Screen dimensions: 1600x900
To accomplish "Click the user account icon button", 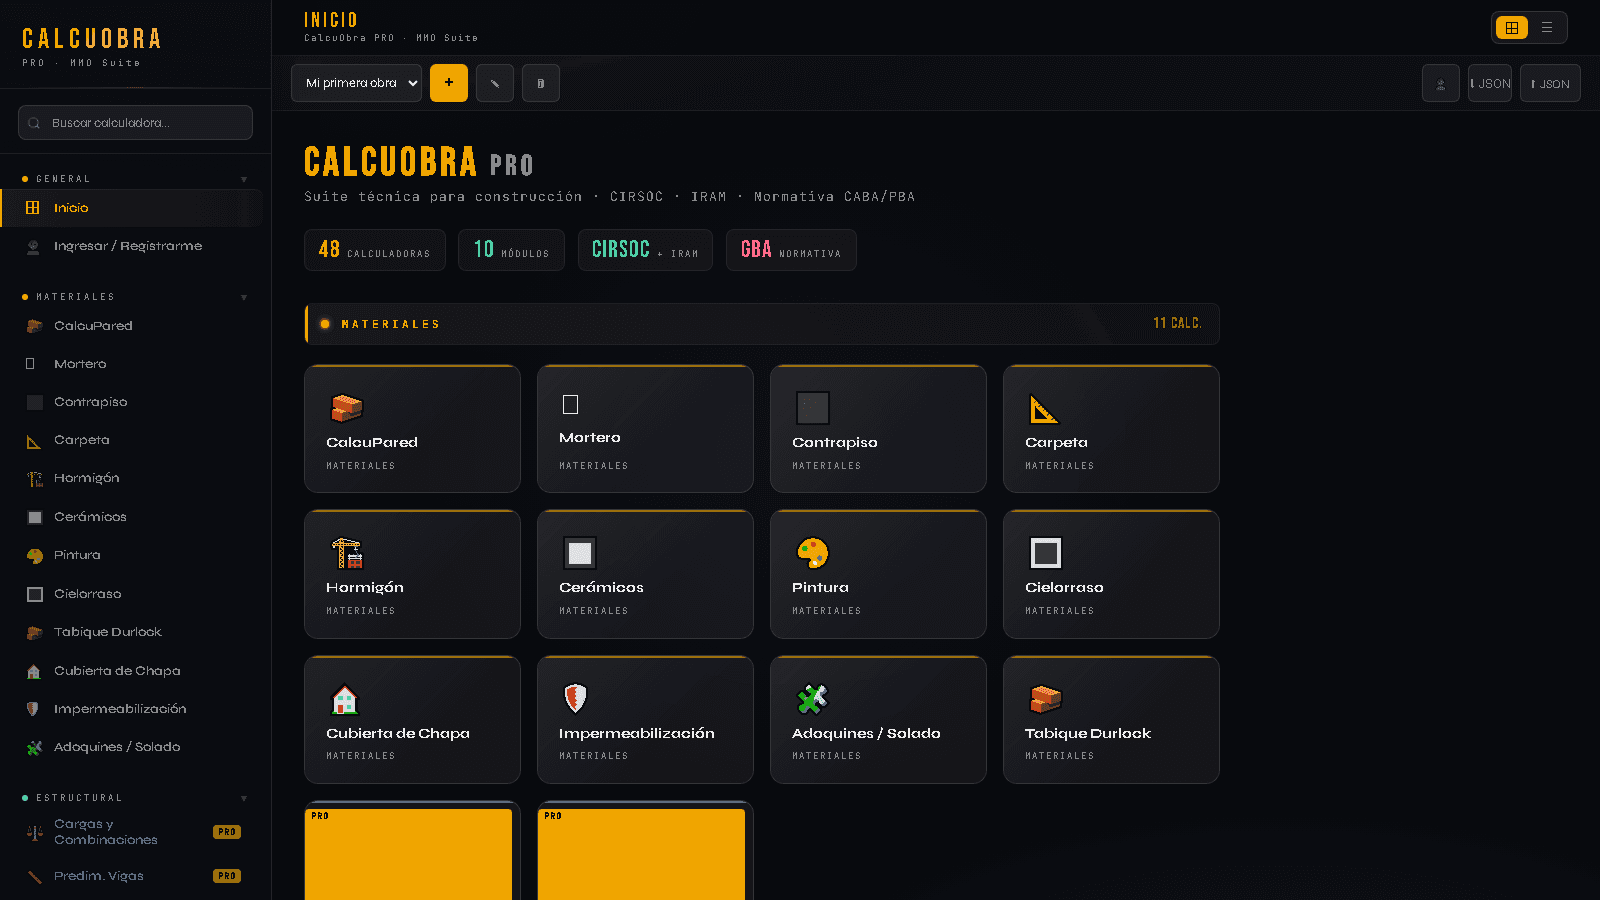I will [x=1441, y=83].
